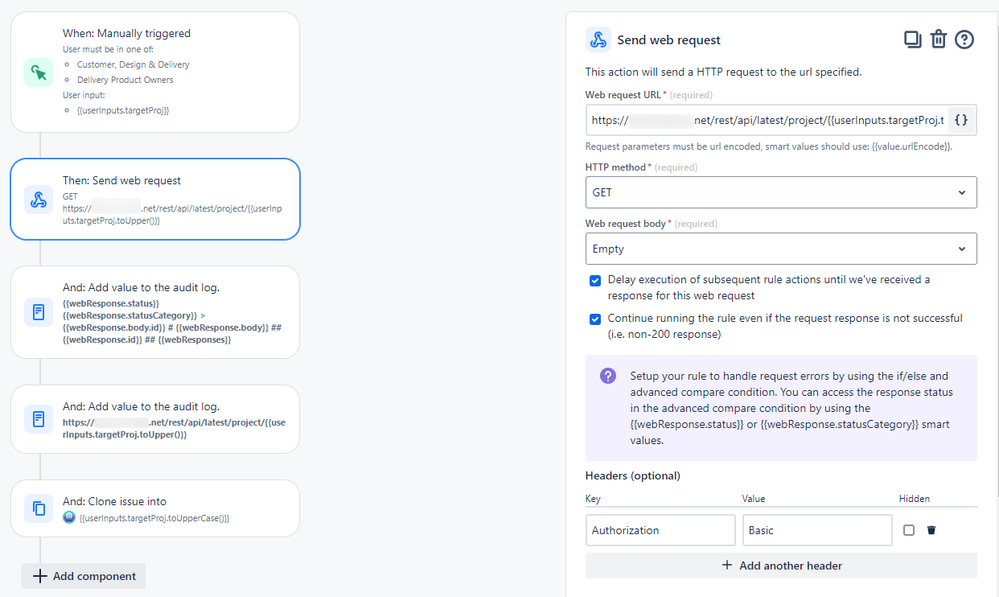This screenshot has height=597, width=999.
Task: Click the Add component button
Action: 84,576
